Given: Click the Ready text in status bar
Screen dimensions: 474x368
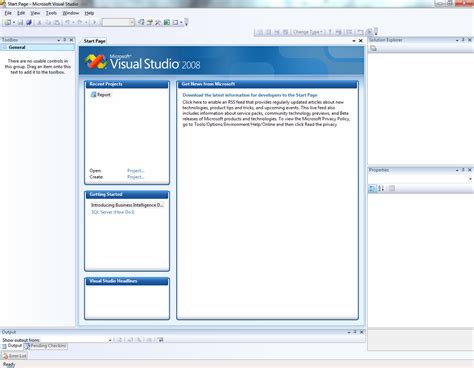Looking at the screenshot, I should click(9, 364).
